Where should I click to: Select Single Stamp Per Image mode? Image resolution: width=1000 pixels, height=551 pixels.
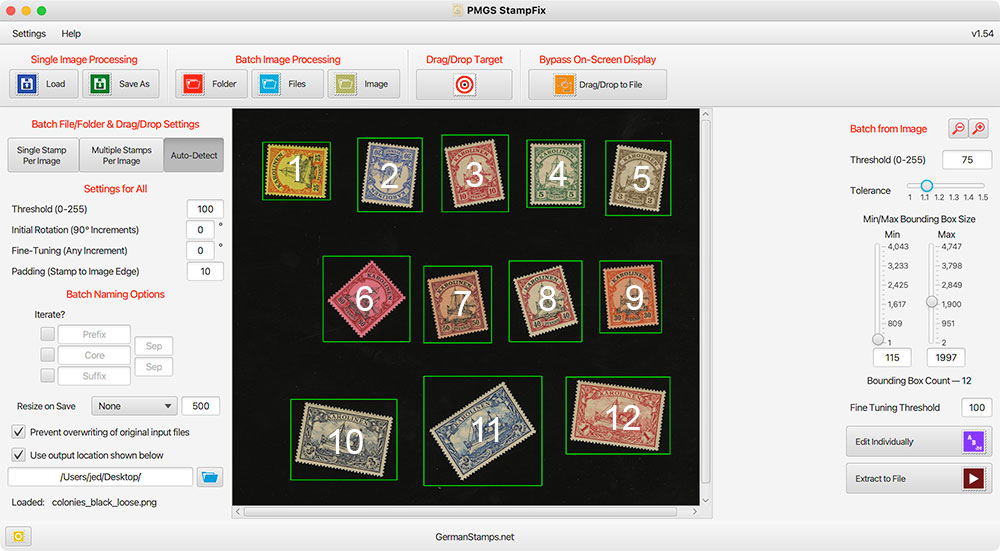tap(43, 155)
